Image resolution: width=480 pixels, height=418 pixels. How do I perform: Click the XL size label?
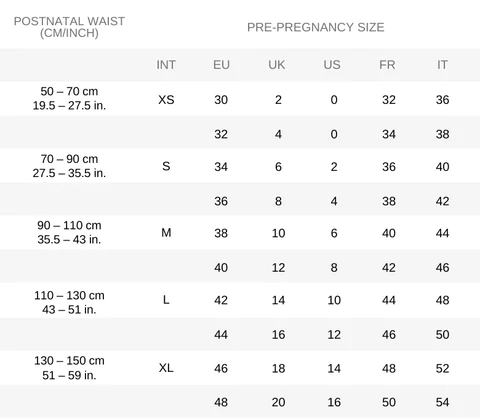coord(166,368)
